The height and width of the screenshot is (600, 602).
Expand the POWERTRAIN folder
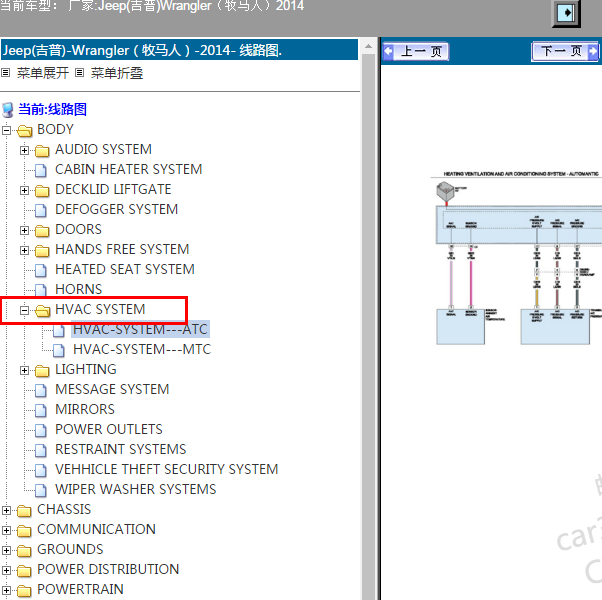point(6,590)
